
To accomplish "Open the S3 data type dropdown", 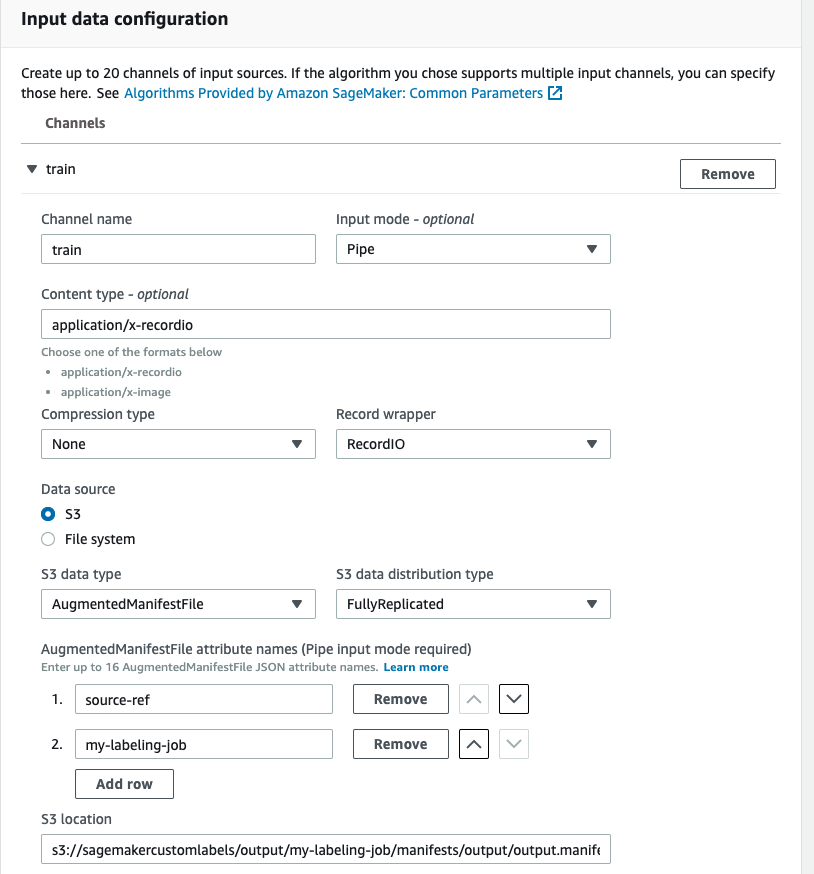I will (178, 604).
